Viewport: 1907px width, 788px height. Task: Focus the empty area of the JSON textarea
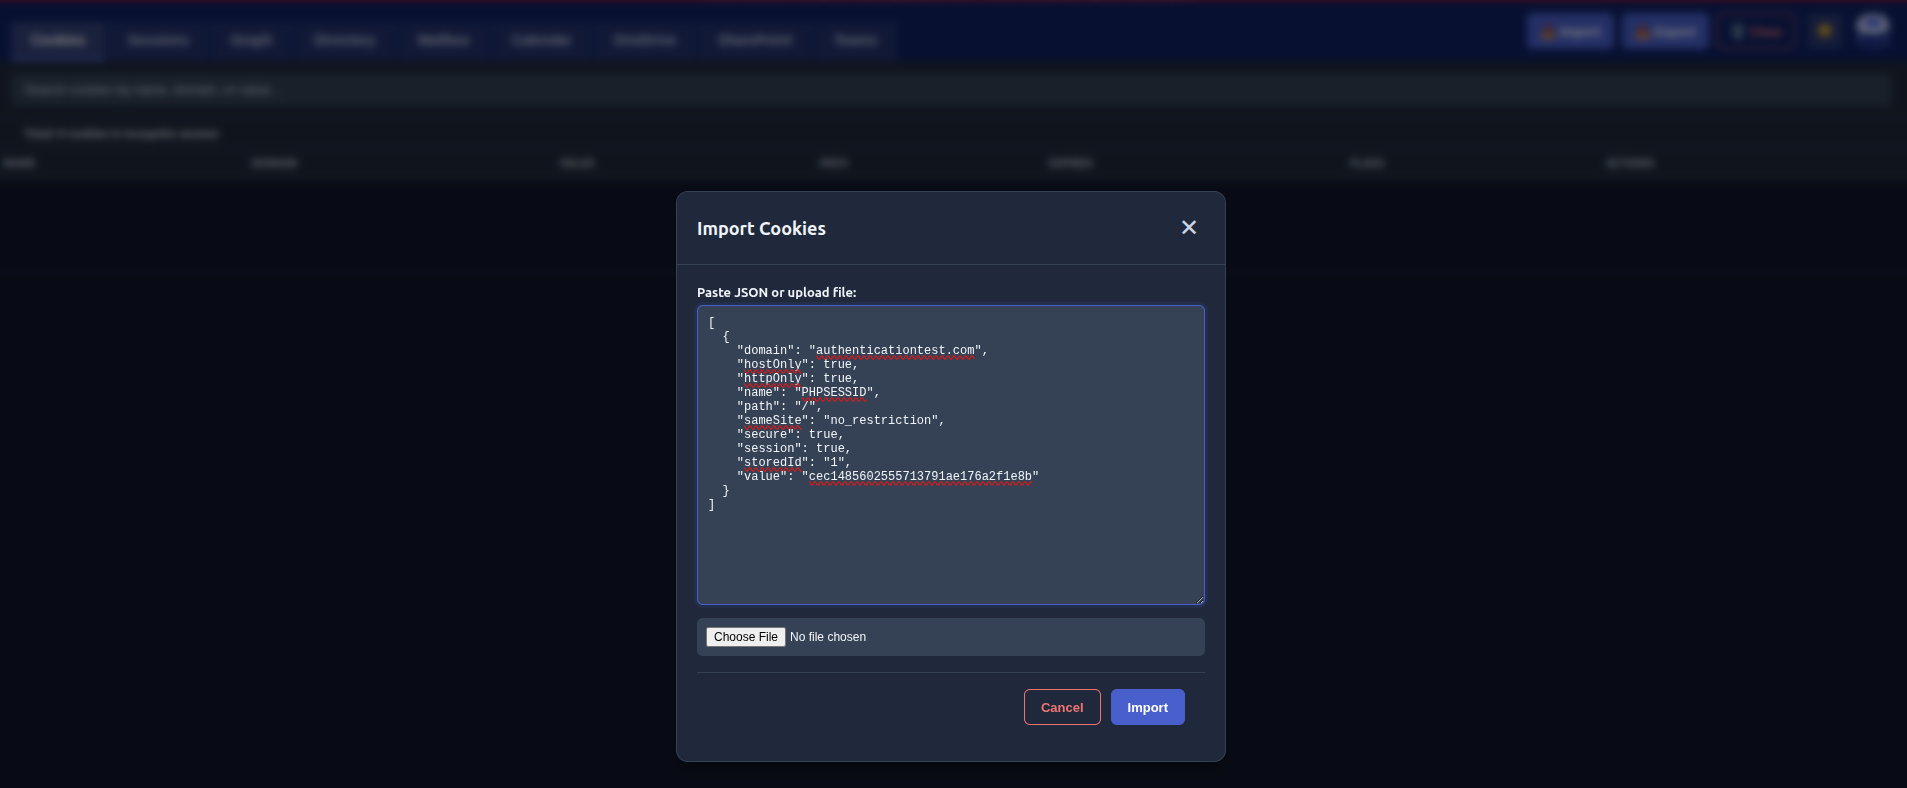[x=950, y=555]
